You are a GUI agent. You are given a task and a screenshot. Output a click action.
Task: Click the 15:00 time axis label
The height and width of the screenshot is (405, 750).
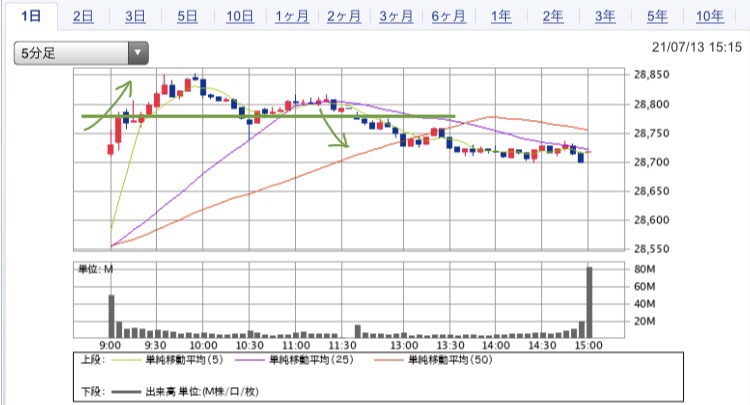point(588,345)
